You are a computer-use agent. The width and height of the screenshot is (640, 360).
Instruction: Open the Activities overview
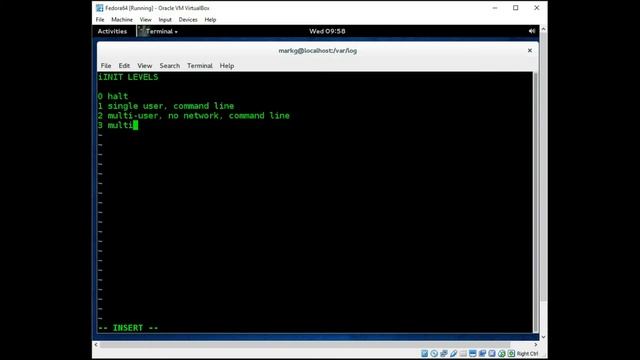pos(112,31)
